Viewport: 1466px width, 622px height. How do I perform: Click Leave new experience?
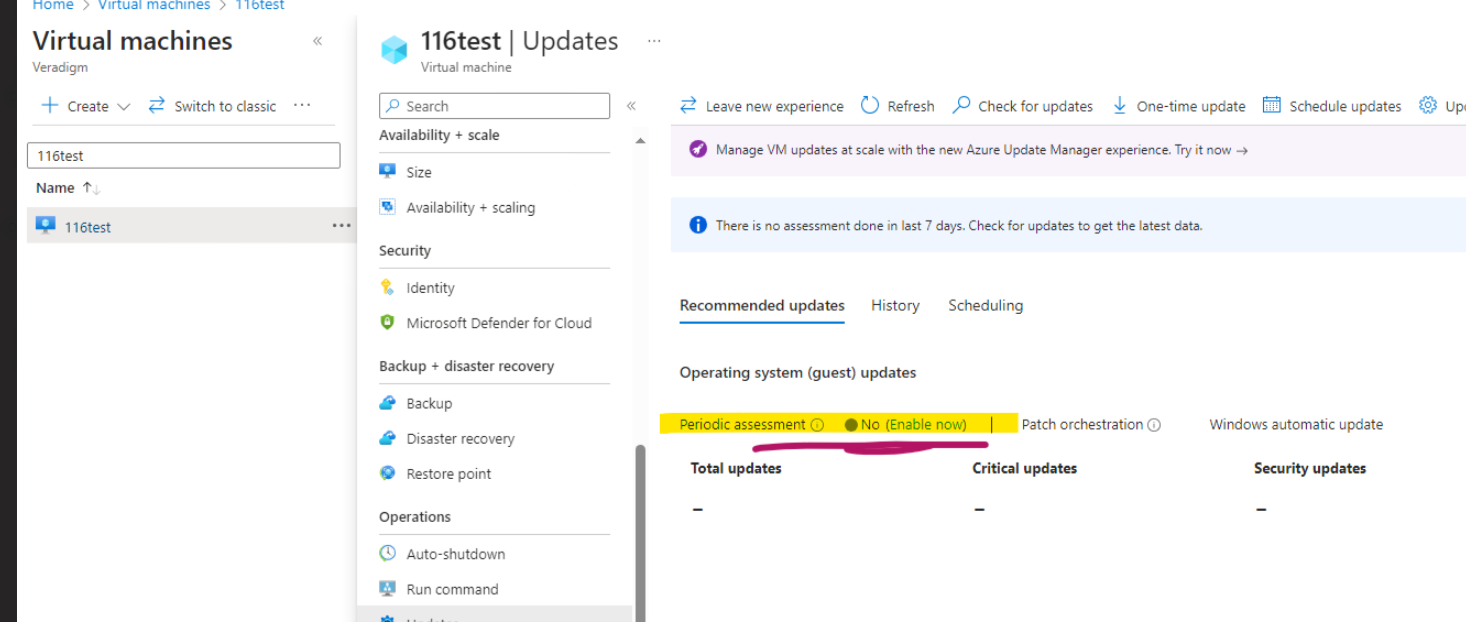pyautogui.click(x=762, y=106)
